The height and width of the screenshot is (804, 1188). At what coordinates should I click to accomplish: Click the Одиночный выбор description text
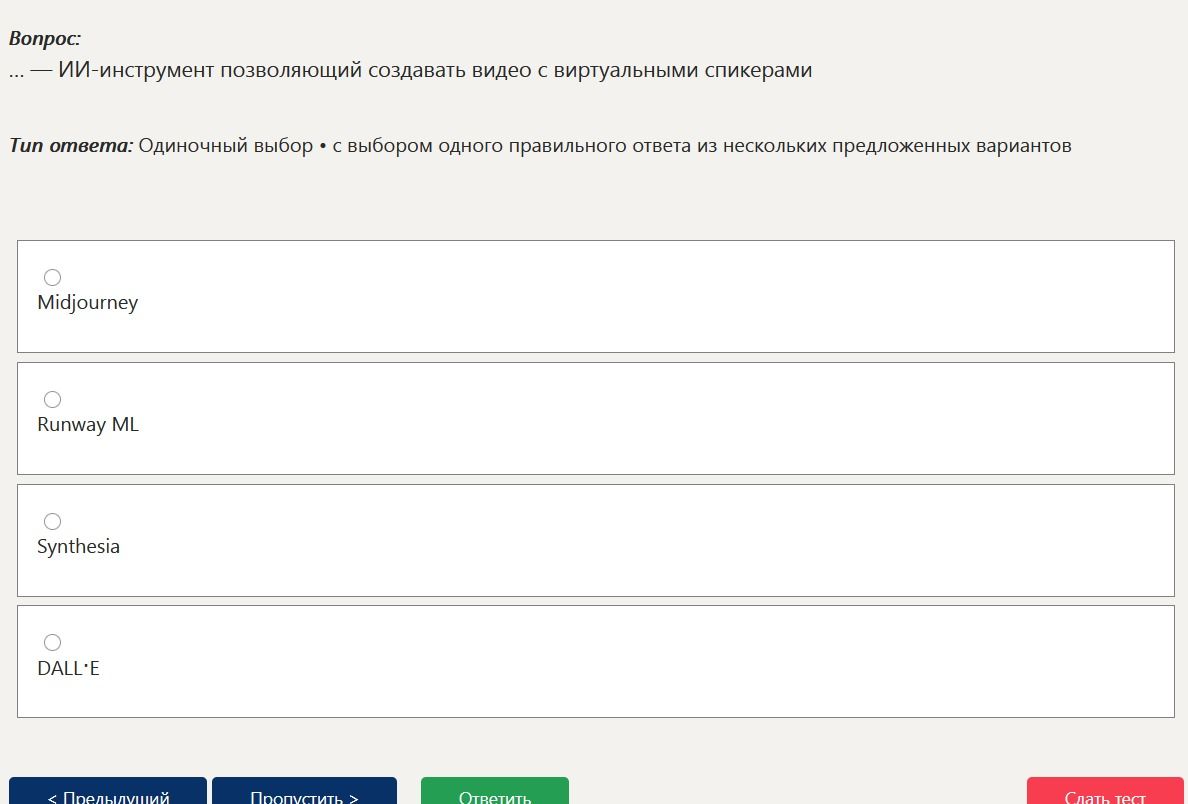(x=605, y=145)
